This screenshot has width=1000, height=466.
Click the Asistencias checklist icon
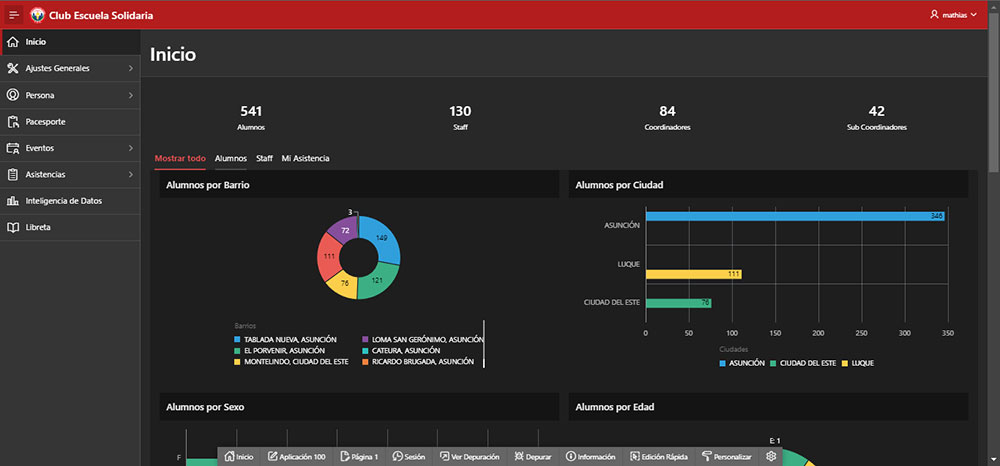point(12,175)
